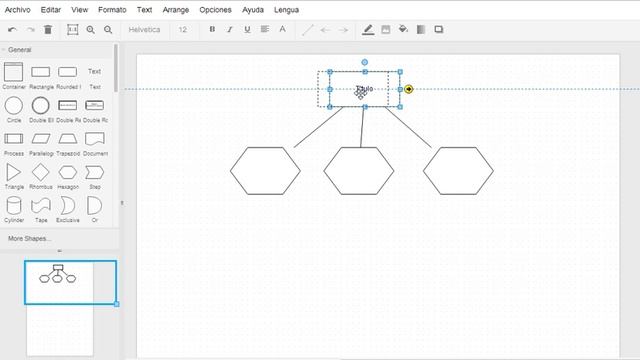Screen dimensions: 640x360
Task: Select the Parallelogram shape
Action: (x=41, y=139)
